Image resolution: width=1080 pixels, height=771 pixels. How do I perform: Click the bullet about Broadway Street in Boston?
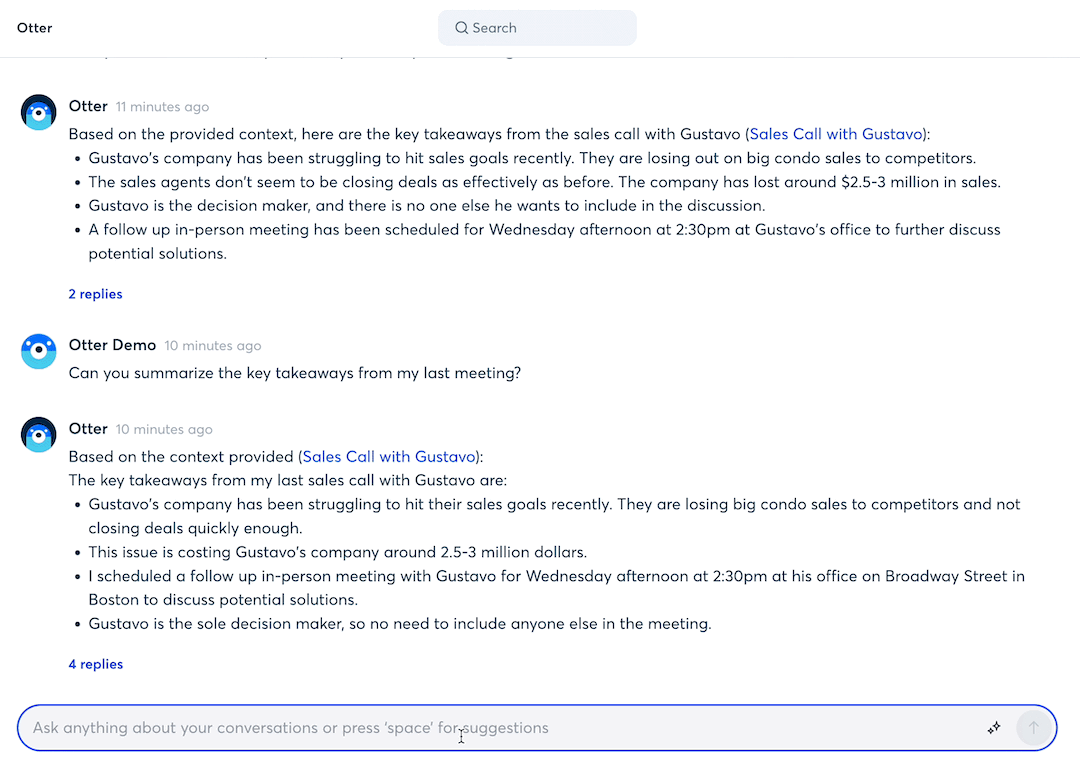pos(556,588)
